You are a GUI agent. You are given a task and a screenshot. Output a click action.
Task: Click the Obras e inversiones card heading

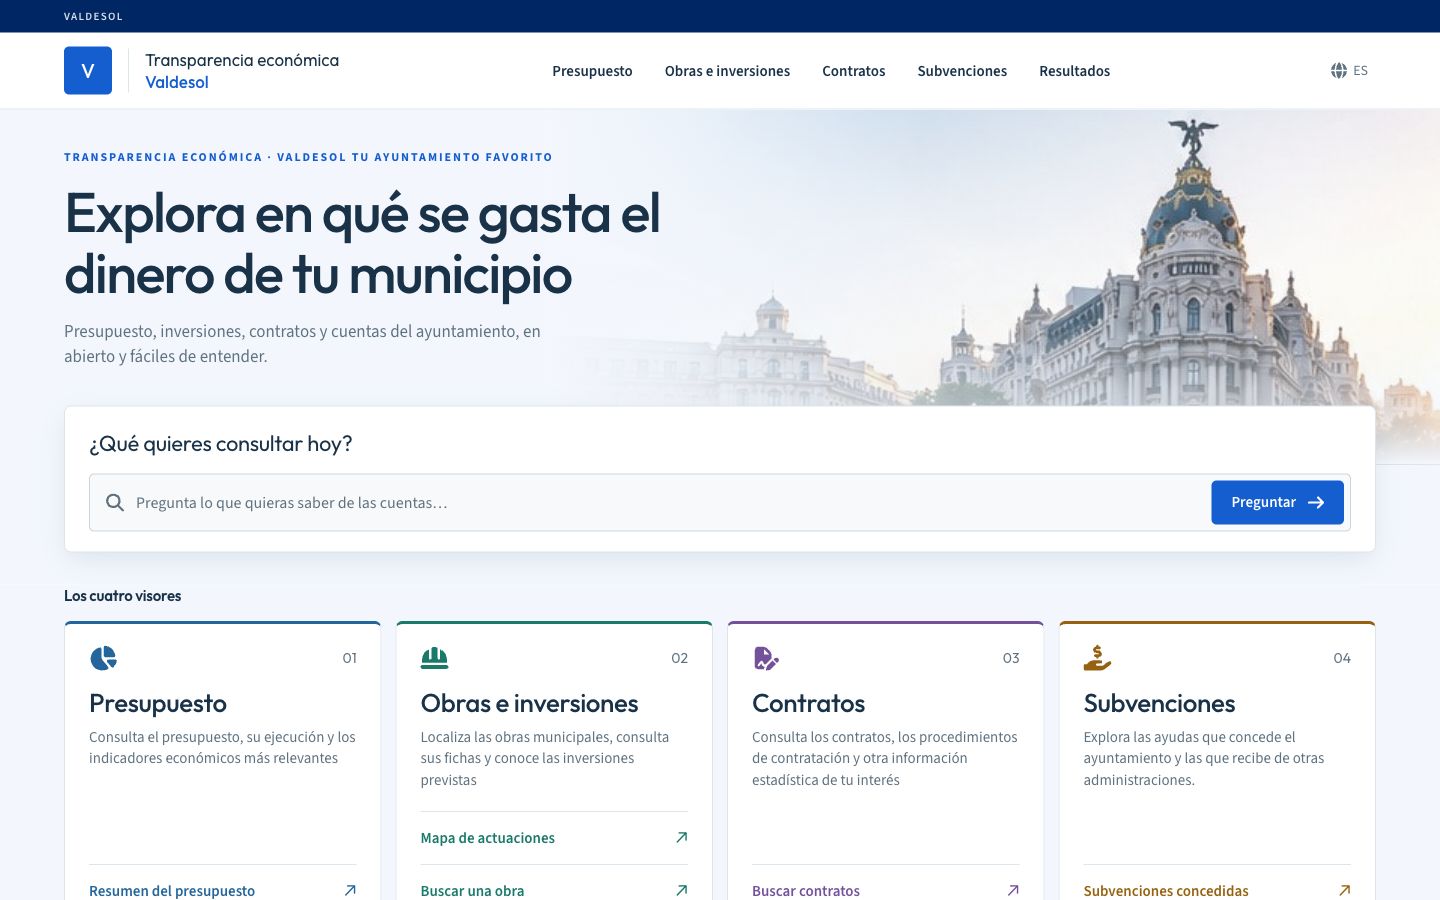(x=529, y=703)
